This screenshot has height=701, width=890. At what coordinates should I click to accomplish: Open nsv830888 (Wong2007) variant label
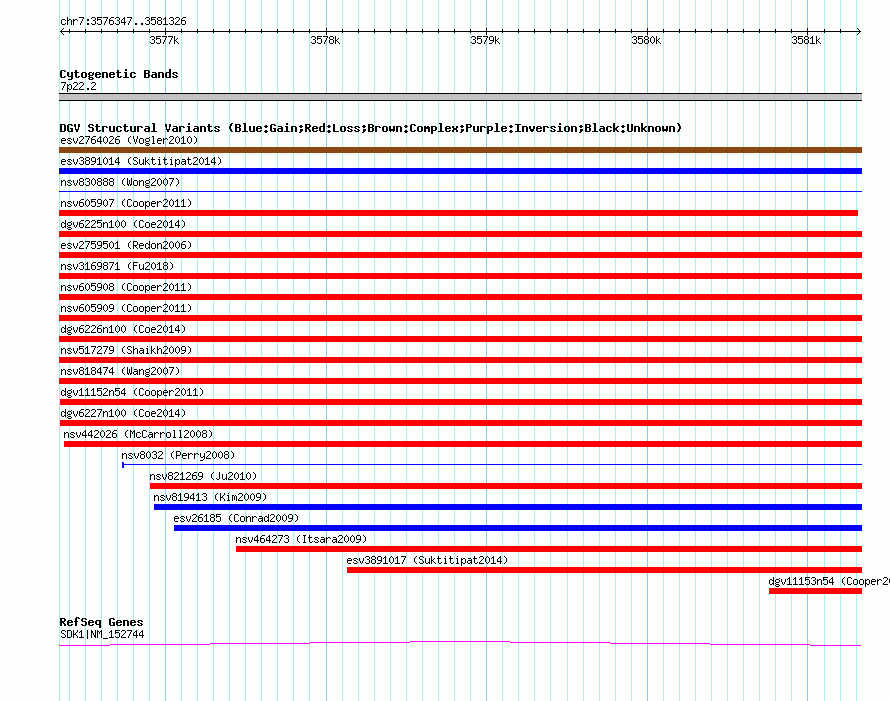[120, 182]
